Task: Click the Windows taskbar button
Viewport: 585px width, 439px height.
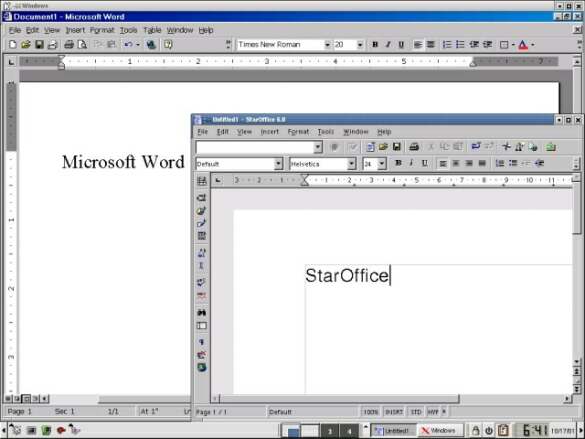Action: point(439,430)
